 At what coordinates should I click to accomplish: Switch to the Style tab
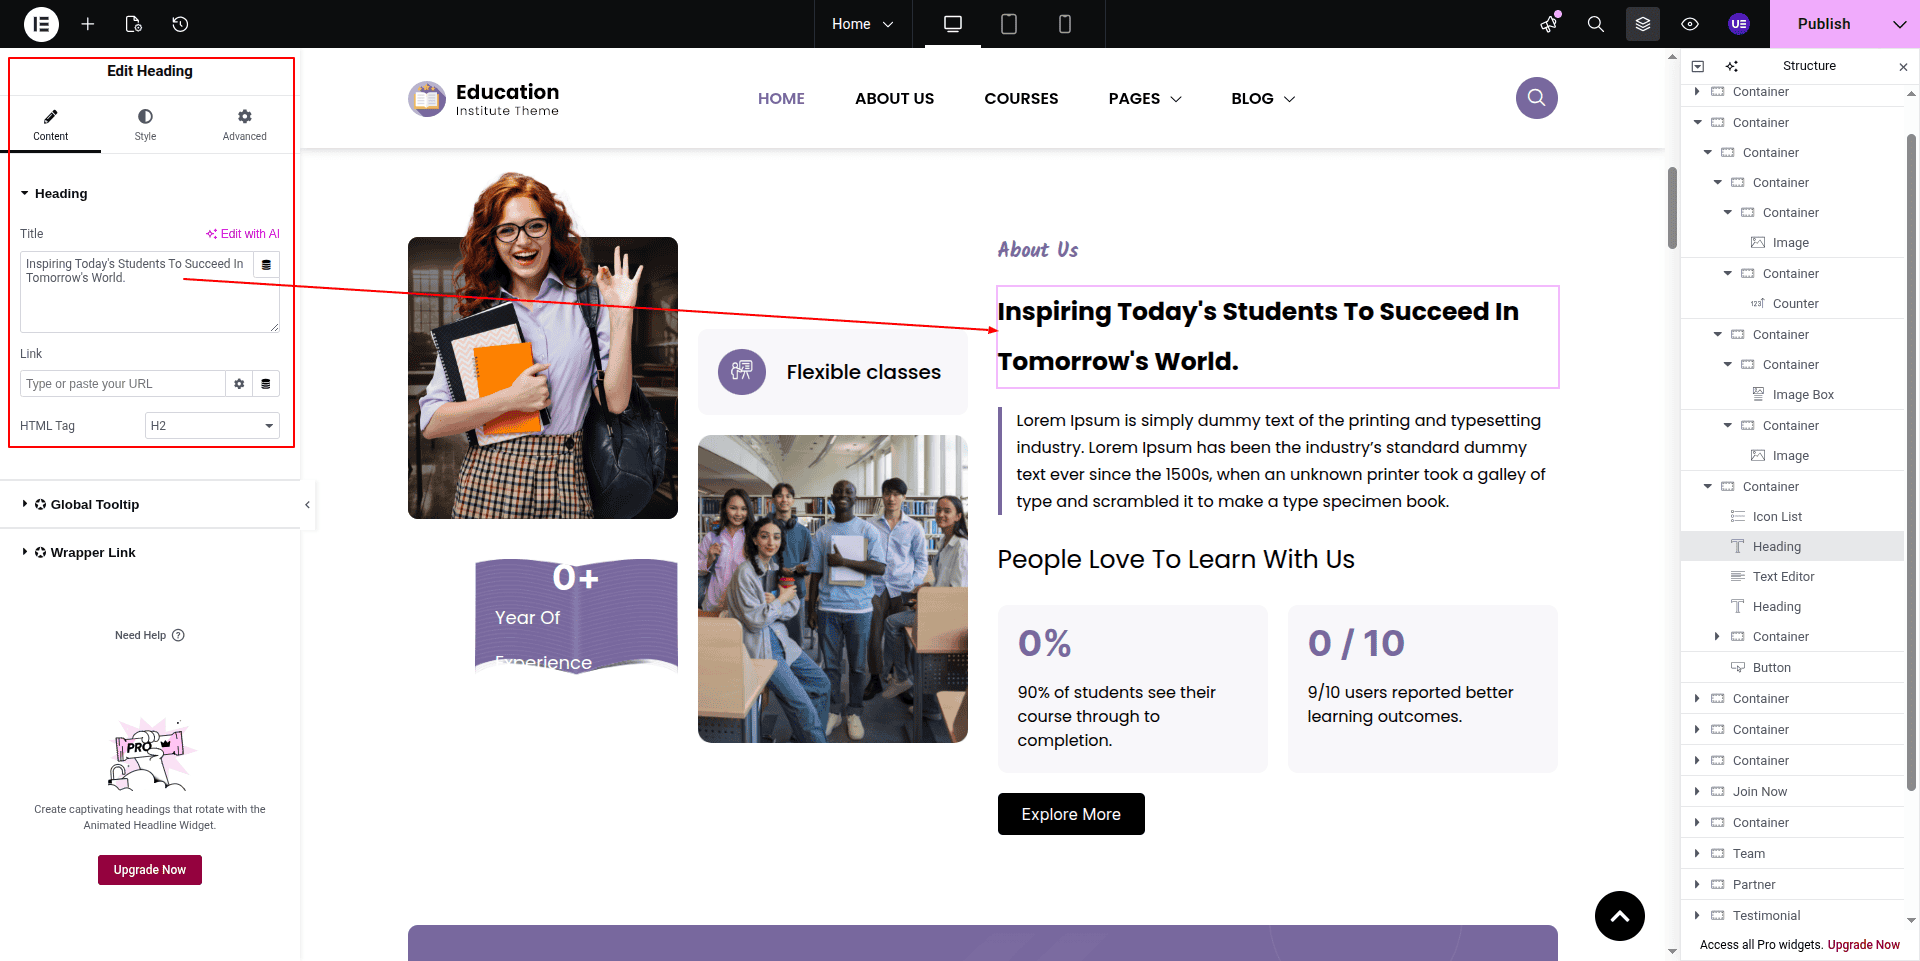[145, 125]
